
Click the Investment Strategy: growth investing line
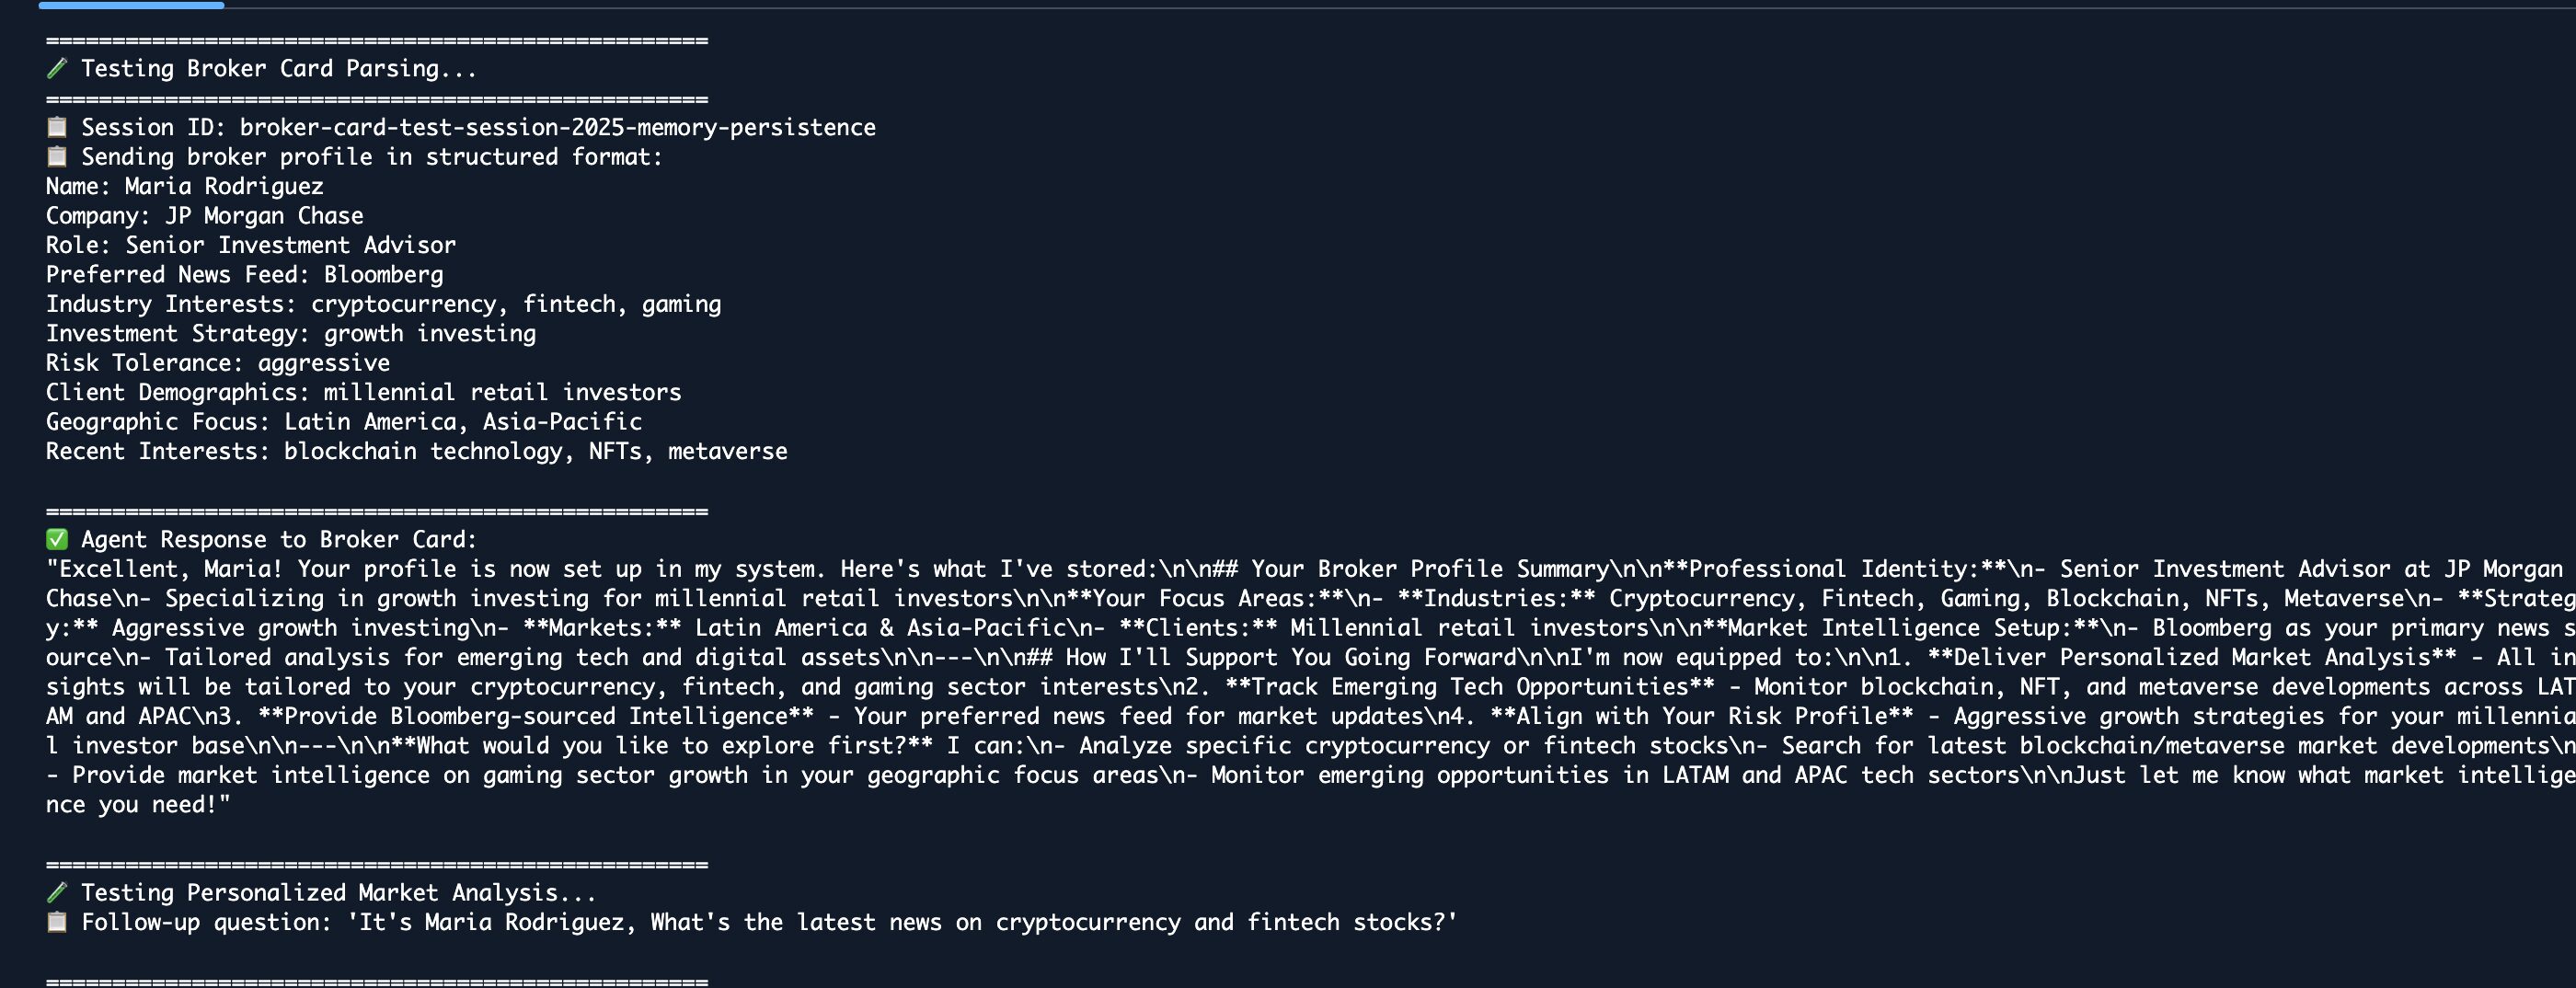click(x=290, y=334)
